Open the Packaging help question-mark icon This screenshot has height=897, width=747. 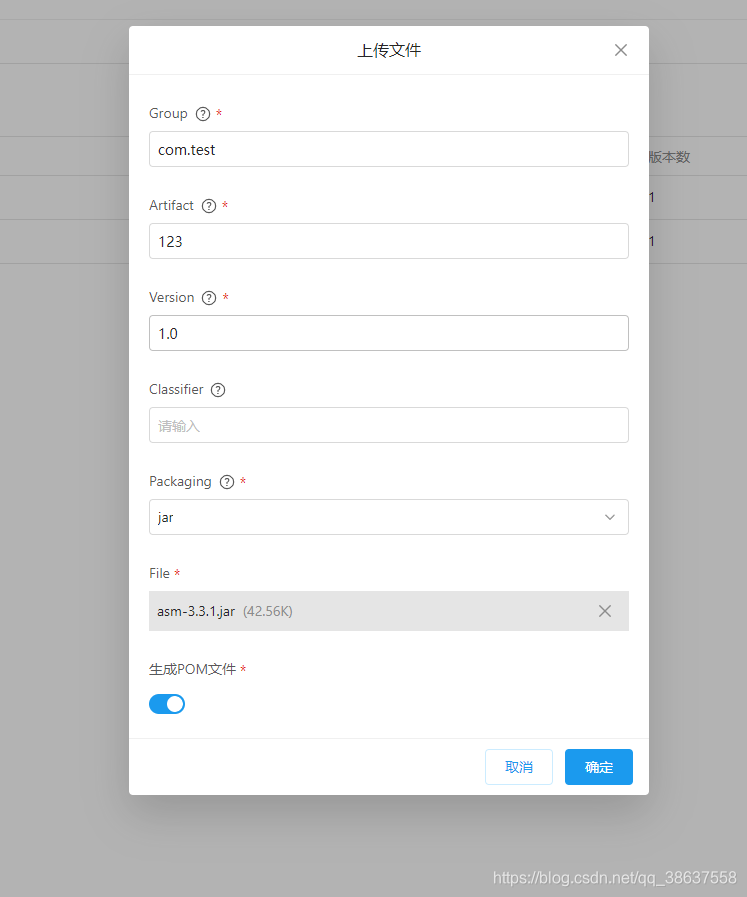[x=227, y=482]
